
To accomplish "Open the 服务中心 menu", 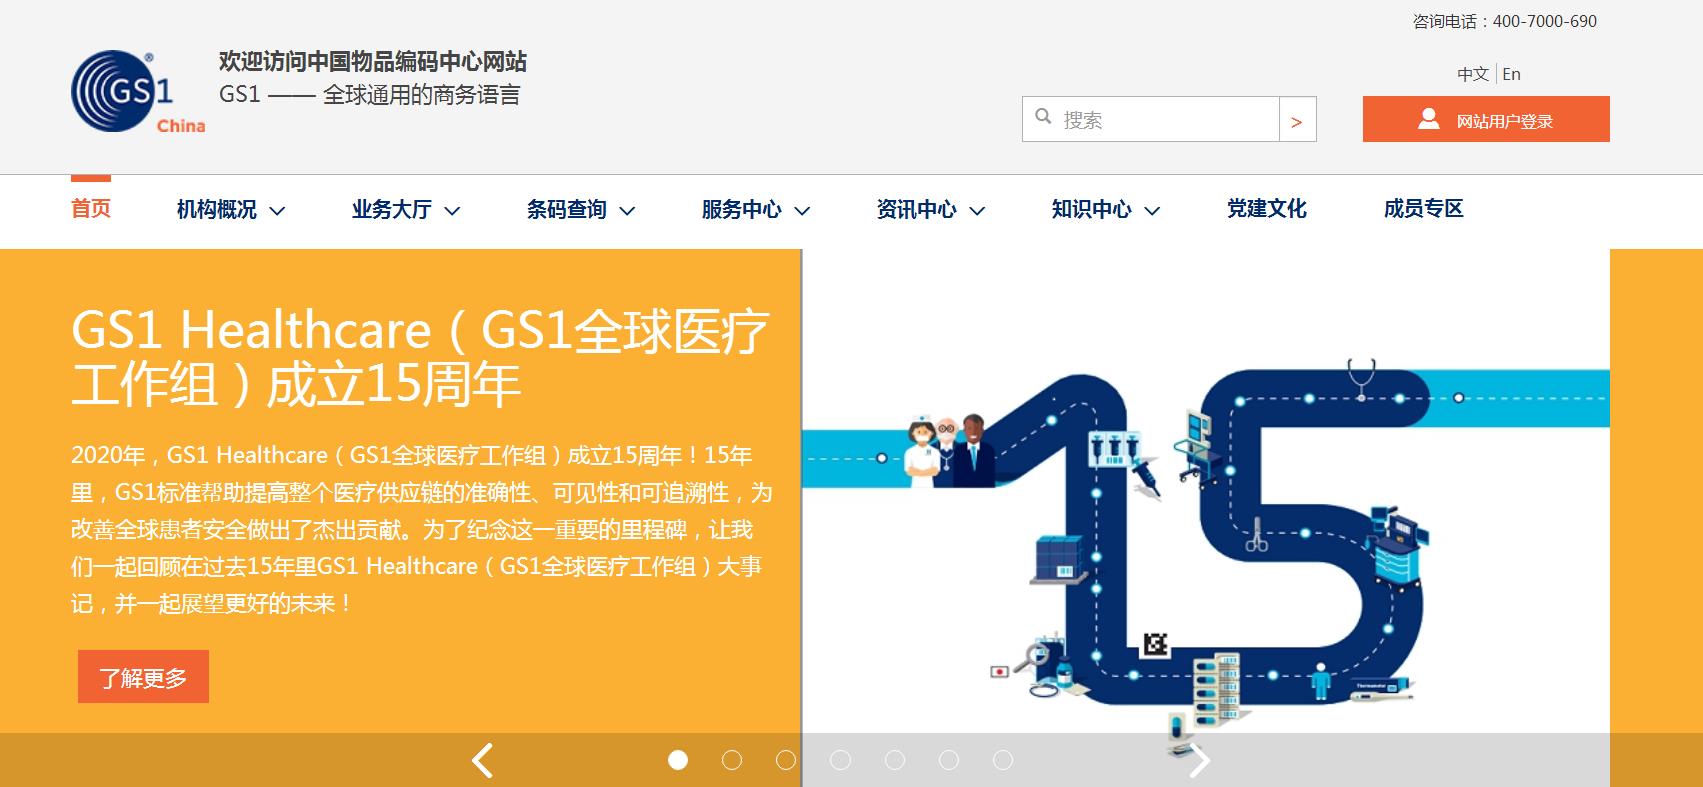I will pos(742,209).
